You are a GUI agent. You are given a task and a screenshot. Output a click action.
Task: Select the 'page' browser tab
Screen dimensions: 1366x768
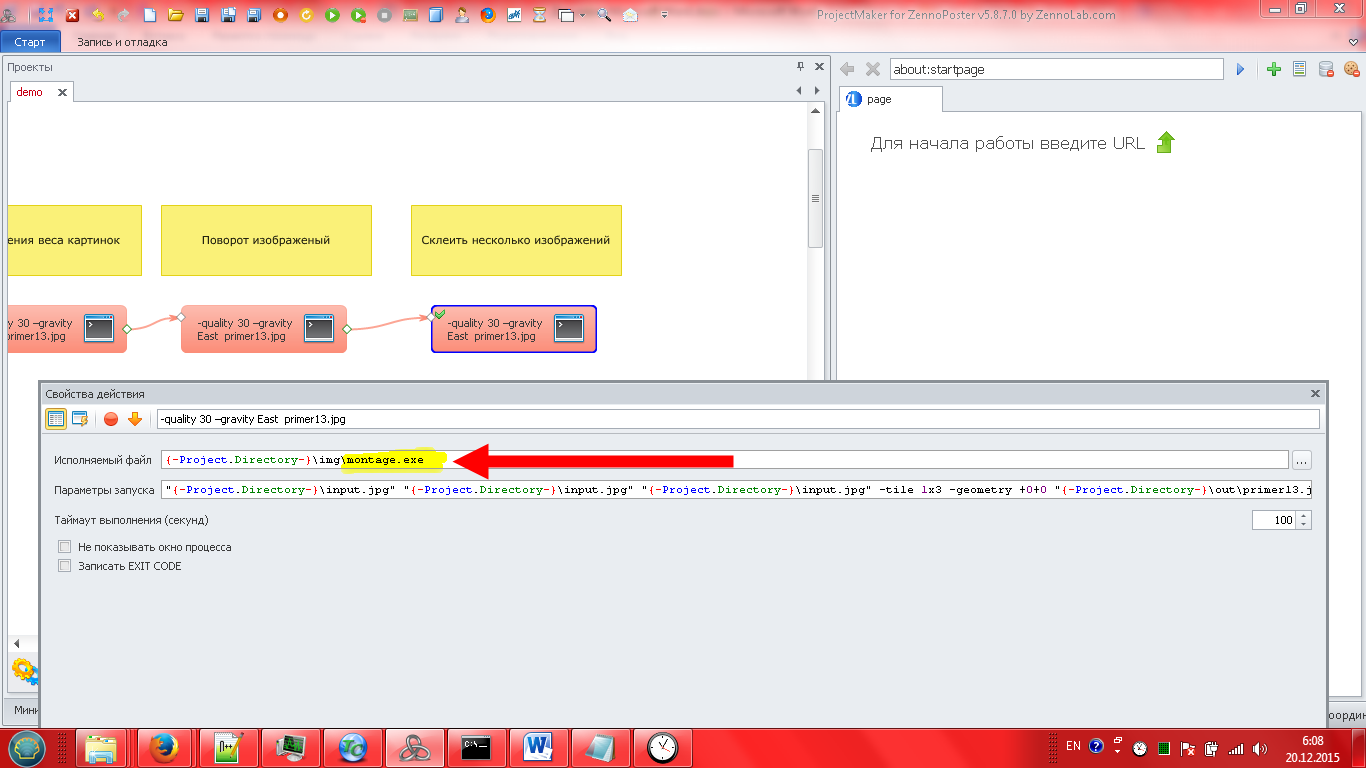[890, 99]
